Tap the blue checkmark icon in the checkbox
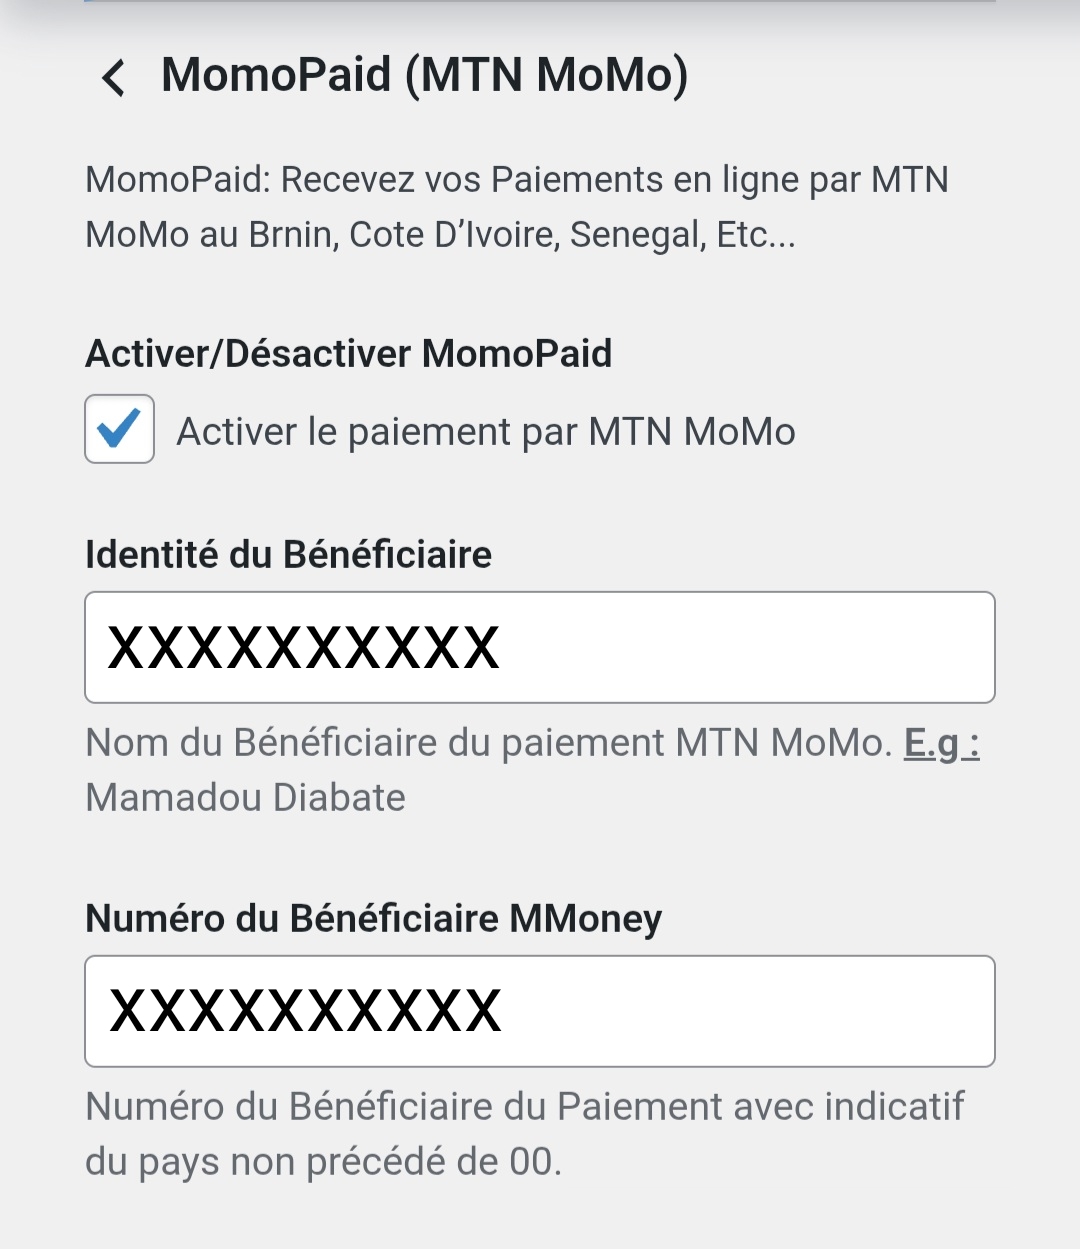The width and height of the screenshot is (1080, 1249). (x=120, y=428)
